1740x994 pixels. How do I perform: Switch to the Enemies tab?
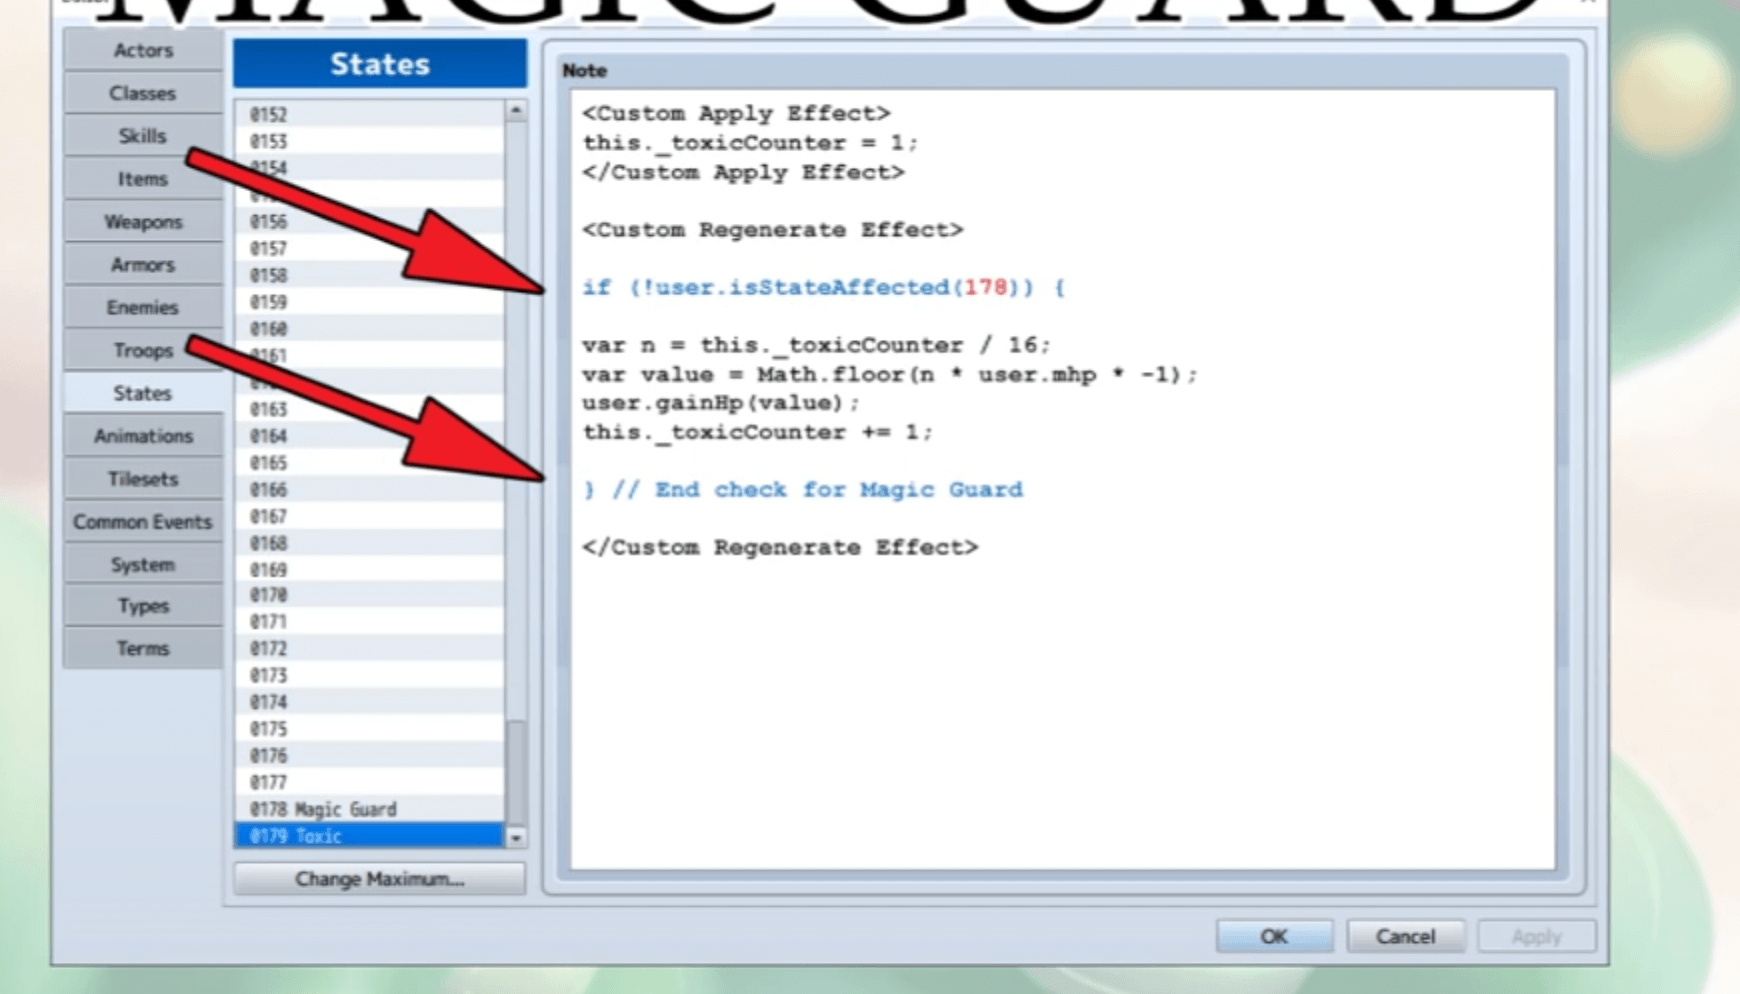tap(143, 308)
